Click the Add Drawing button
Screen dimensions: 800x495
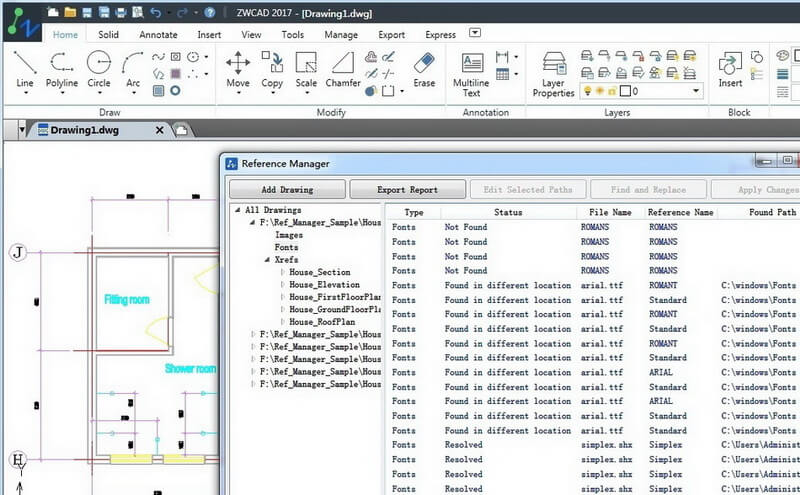[287, 189]
